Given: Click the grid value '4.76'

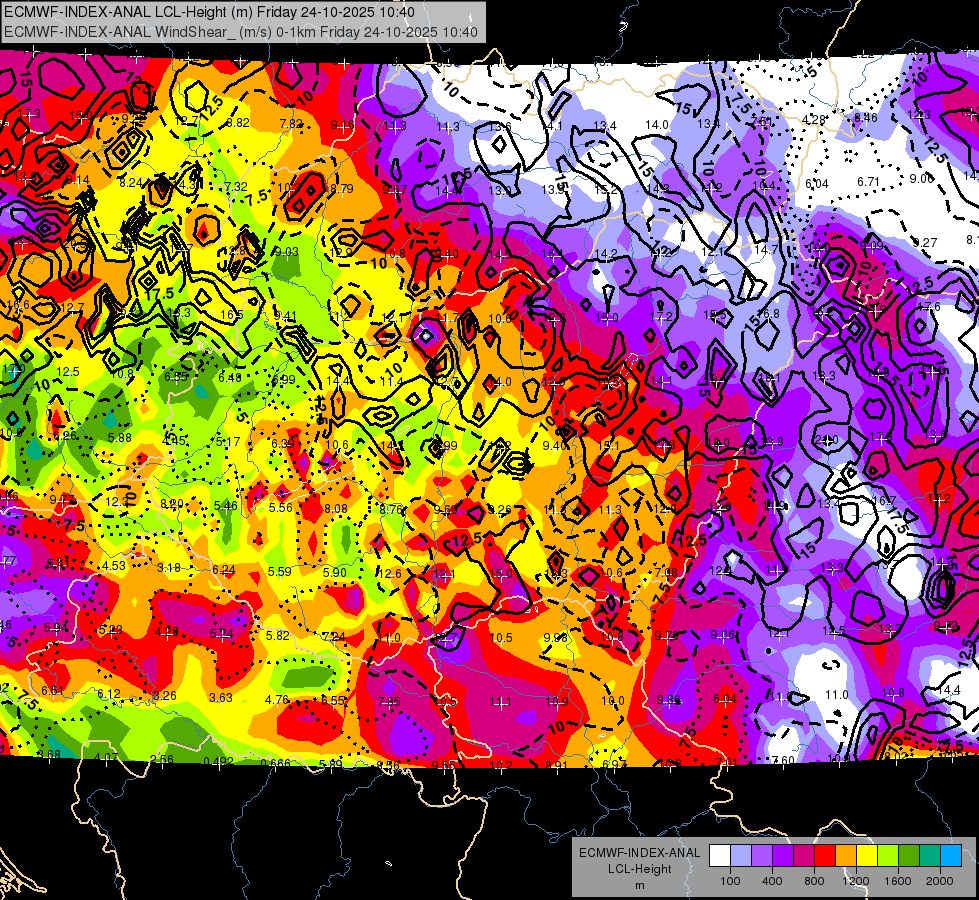Looking at the screenshot, I should (277, 700).
